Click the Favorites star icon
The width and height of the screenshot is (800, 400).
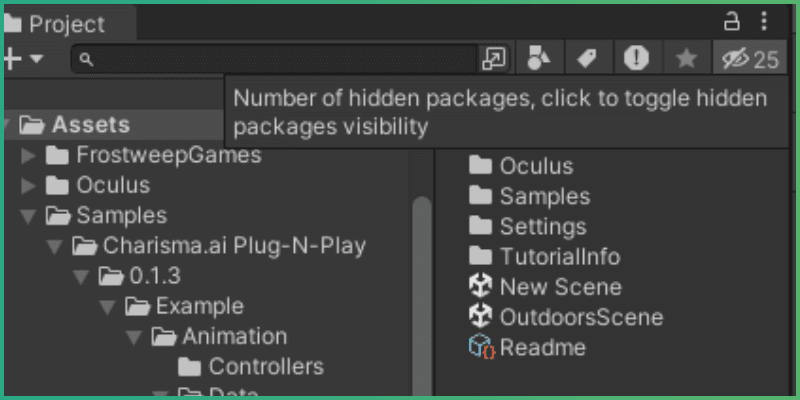(686, 59)
